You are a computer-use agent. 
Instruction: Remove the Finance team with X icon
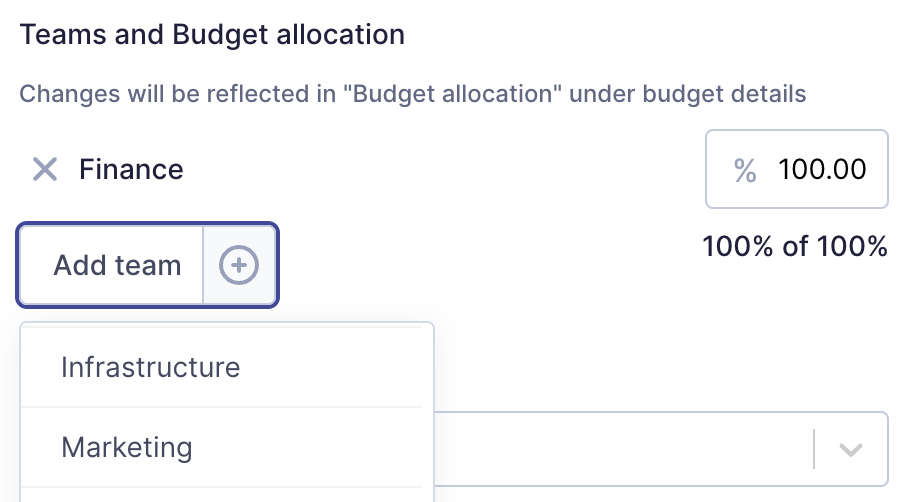[x=45, y=169]
